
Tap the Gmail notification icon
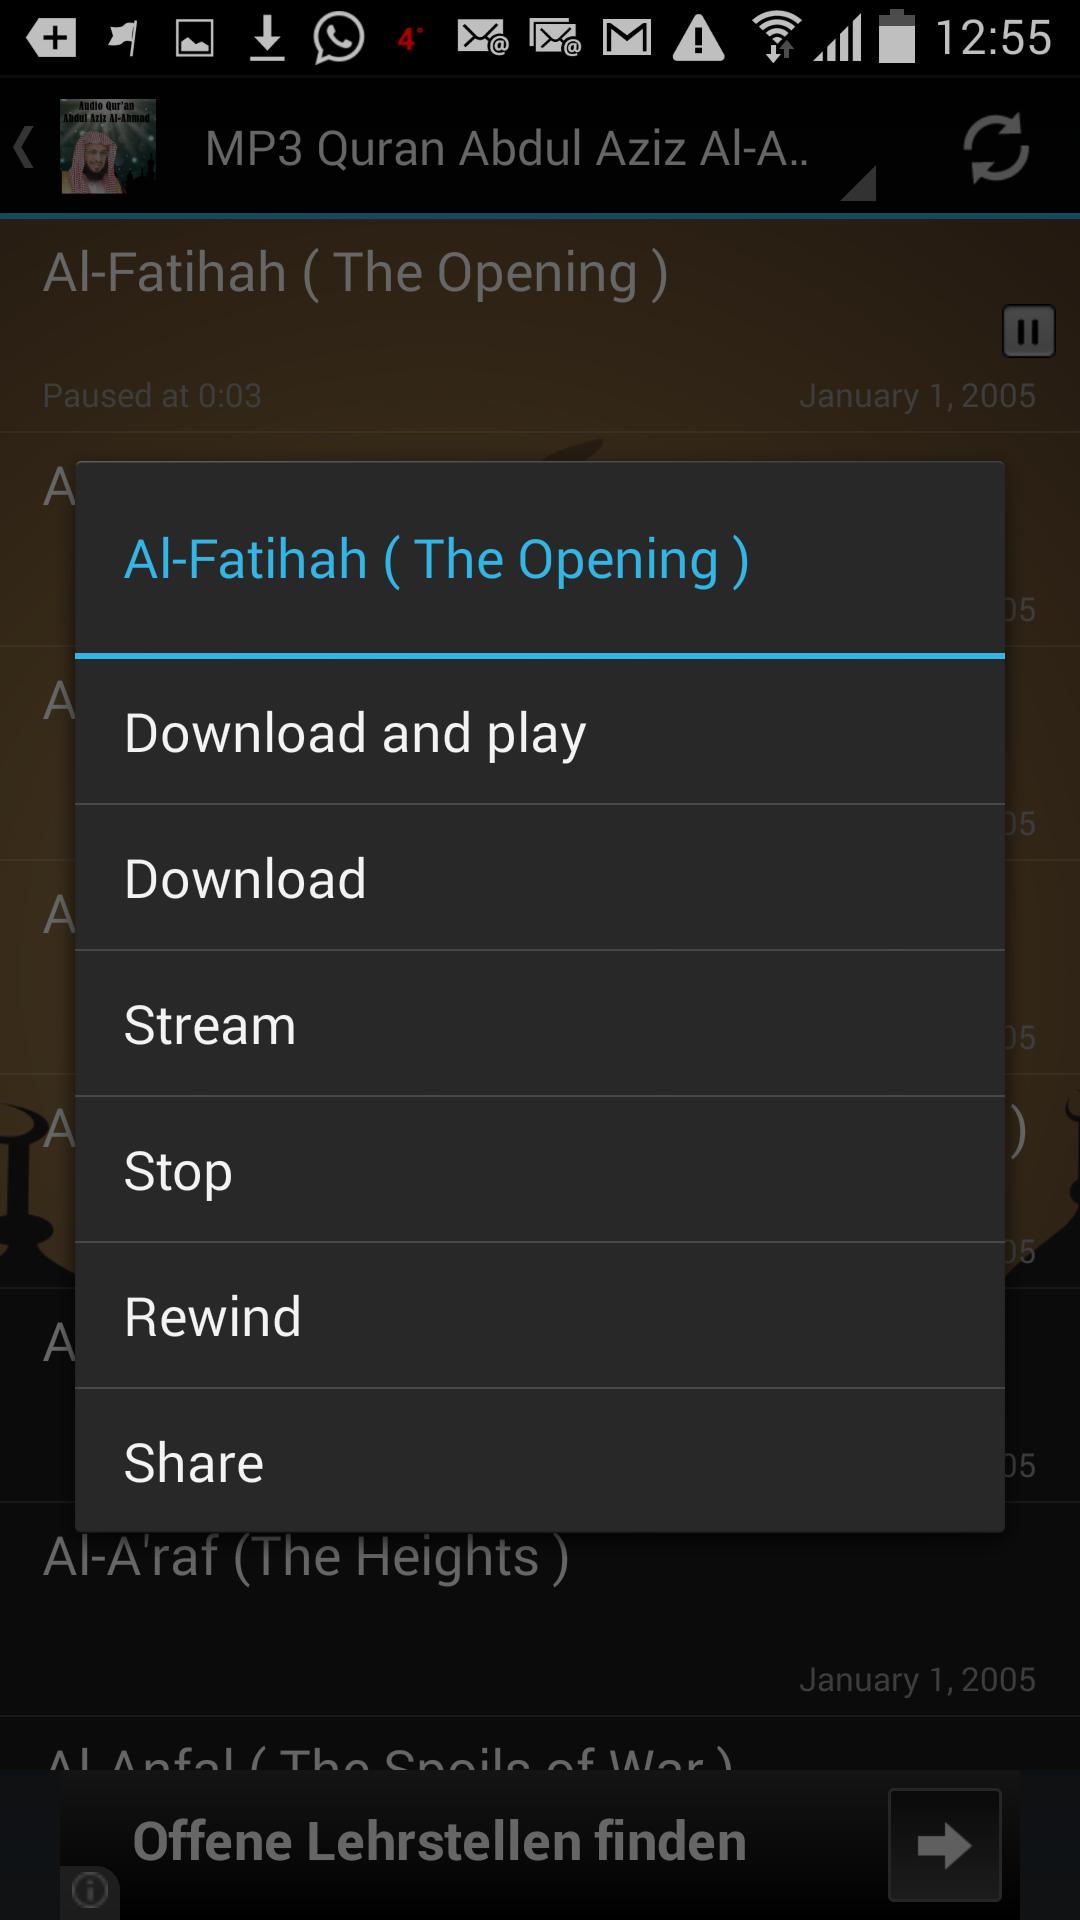627,39
